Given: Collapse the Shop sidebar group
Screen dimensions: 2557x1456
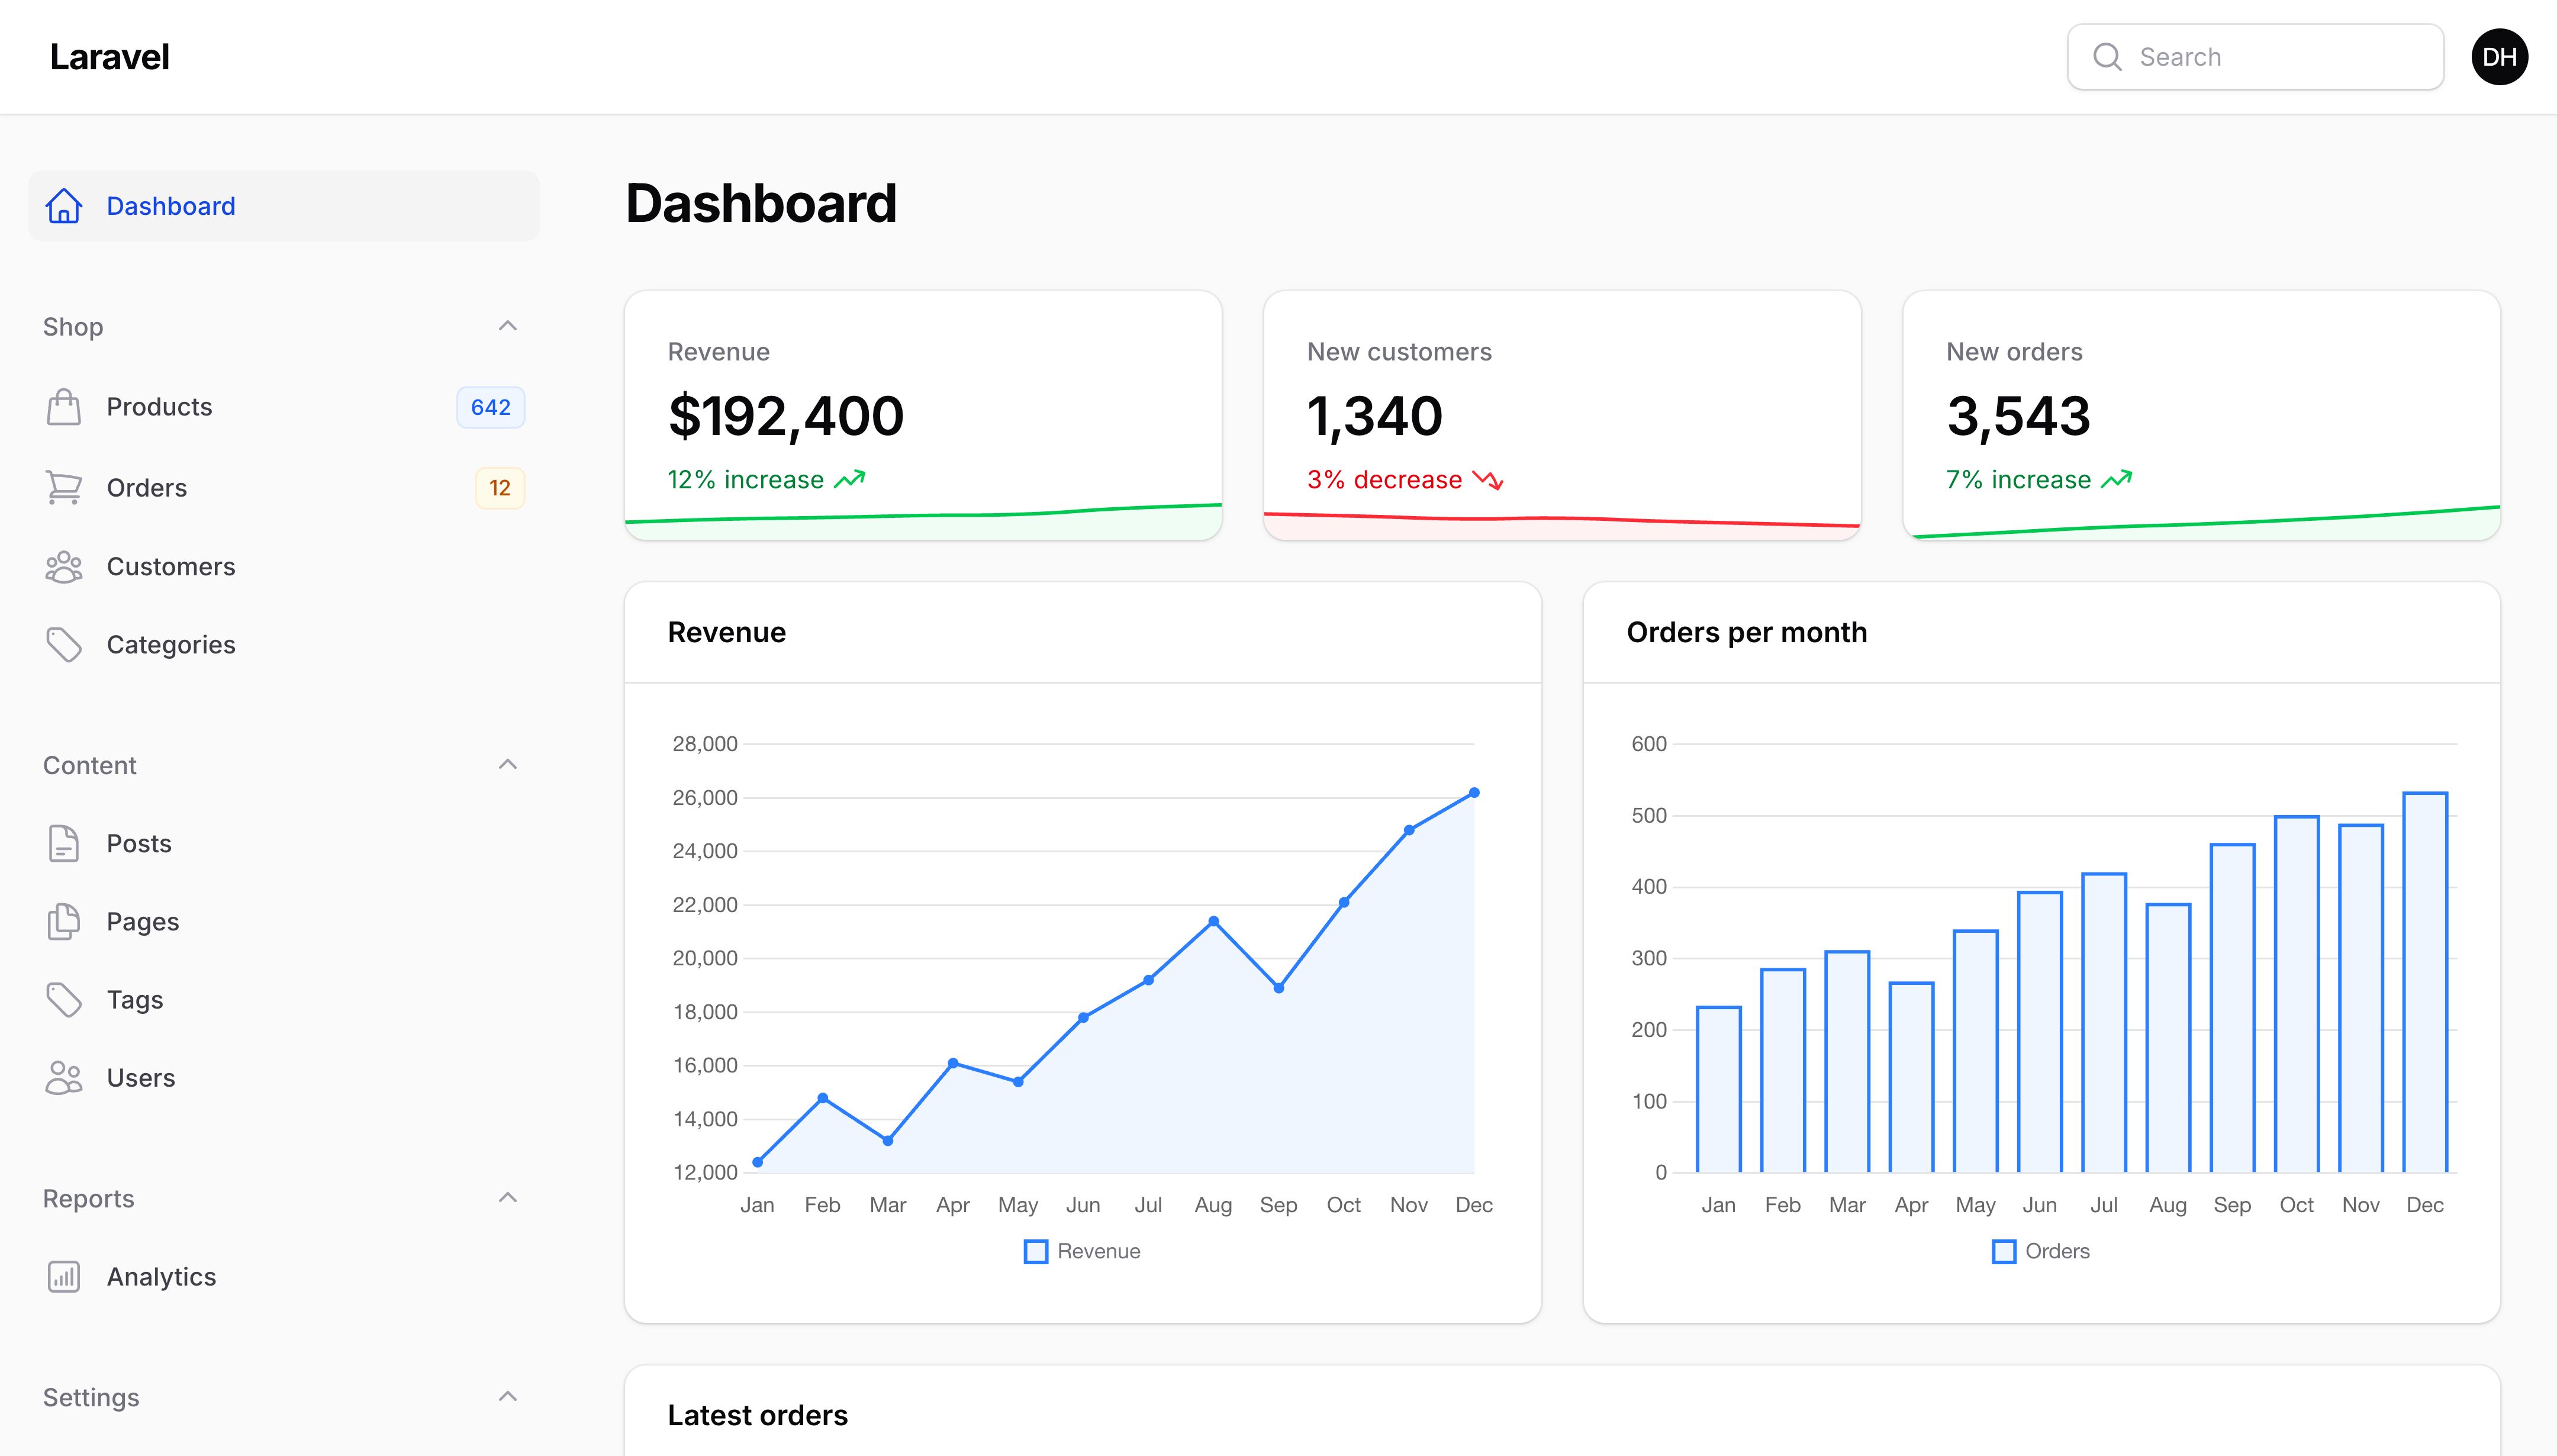Looking at the screenshot, I should tap(508, 326).
